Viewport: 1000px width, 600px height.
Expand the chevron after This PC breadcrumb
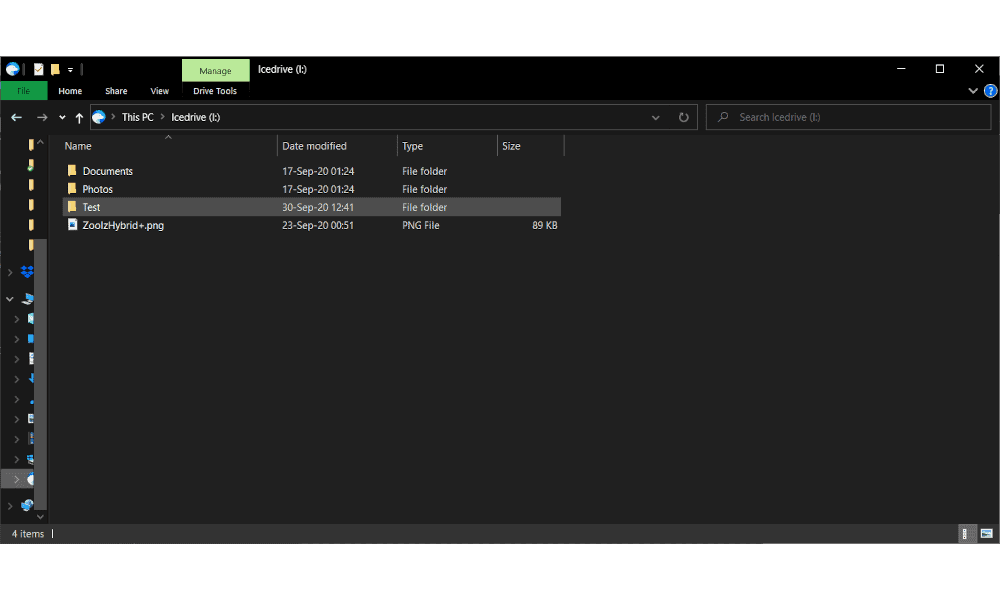(x=163, y=117)
